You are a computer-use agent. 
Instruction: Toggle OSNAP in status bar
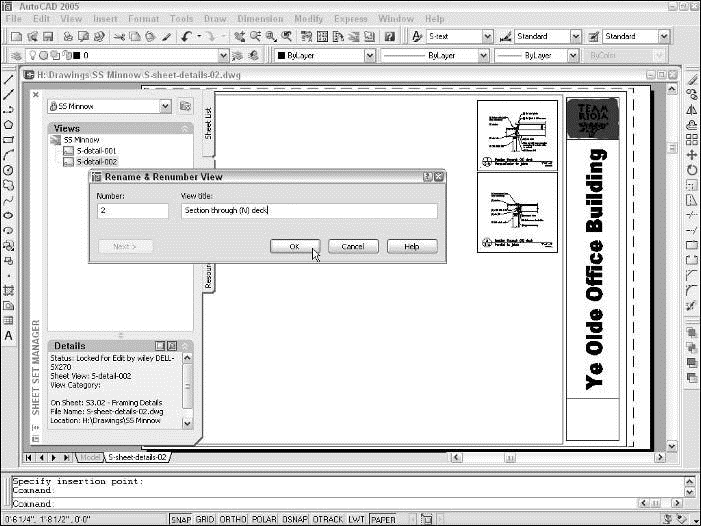click(295, 519)
